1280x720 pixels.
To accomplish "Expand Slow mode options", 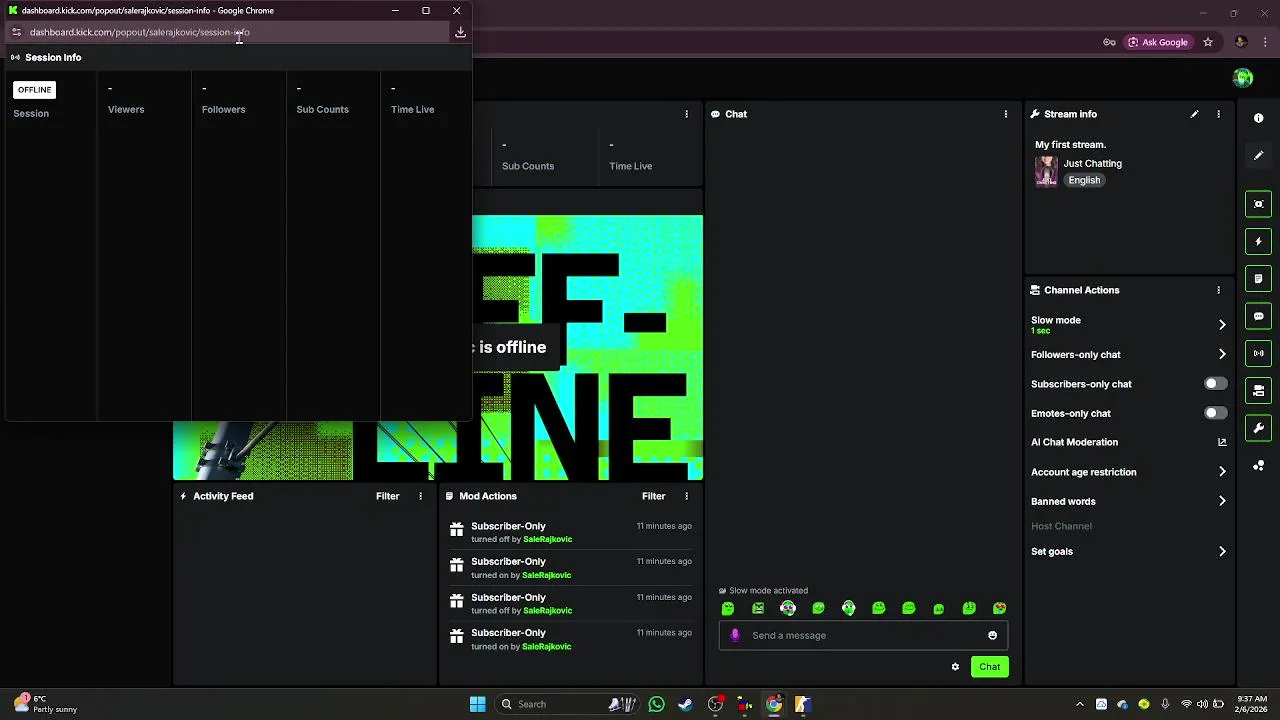I will (x=1222, y=324).
